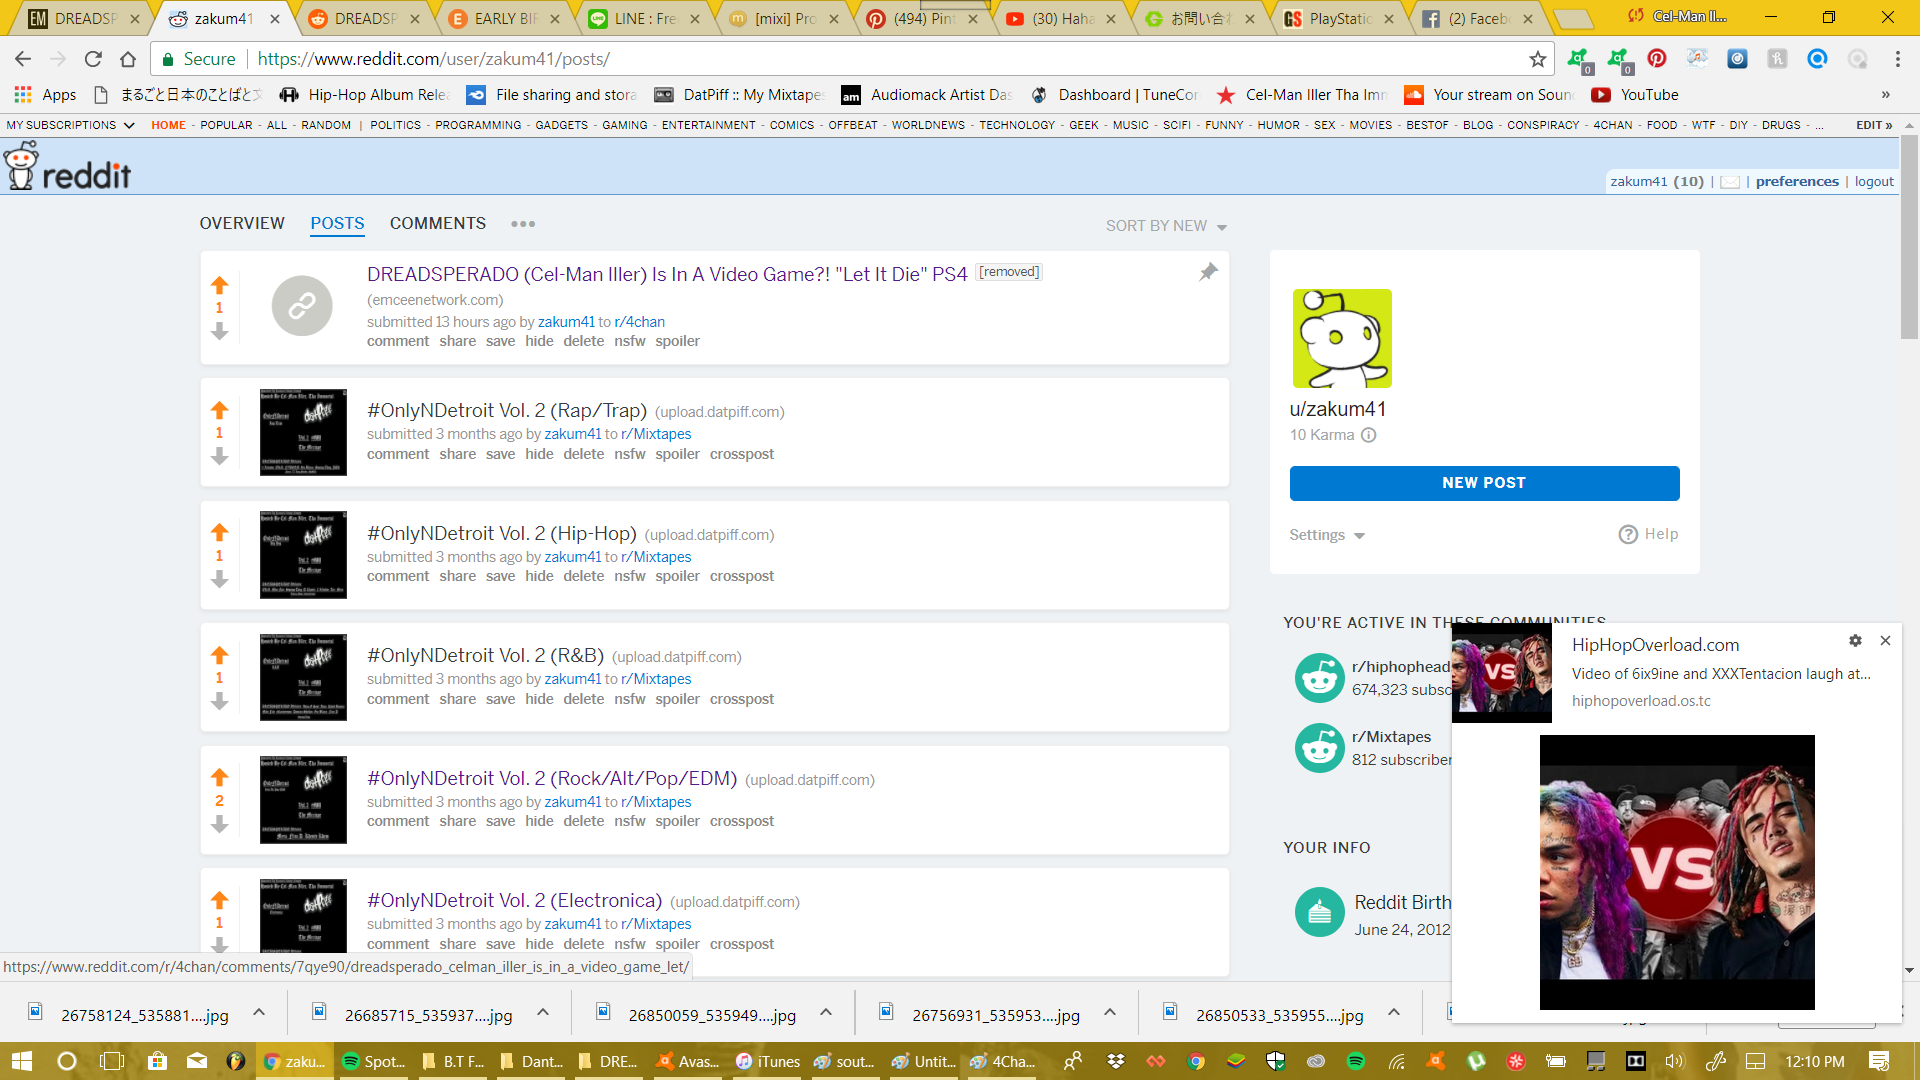Image resolution: width=1920 pixels, height=1084 pixels.
Task: Click the reddit logo
Action: 68,167
